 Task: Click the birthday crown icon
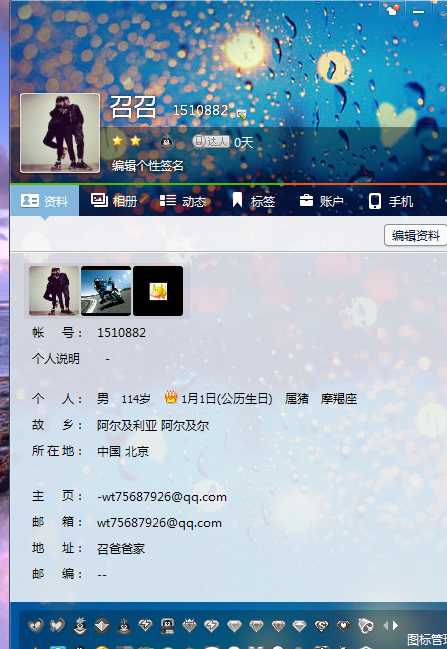click(x=171, y=397)
